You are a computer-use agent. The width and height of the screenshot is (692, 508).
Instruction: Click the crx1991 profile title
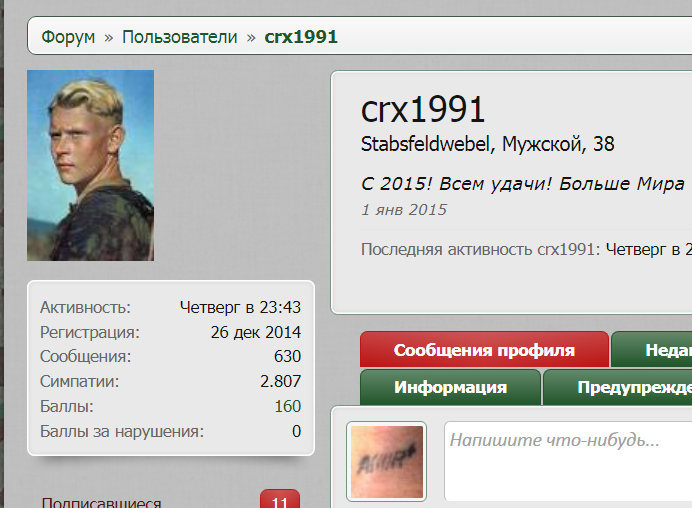pyautogui.click(x=423, y=109)
